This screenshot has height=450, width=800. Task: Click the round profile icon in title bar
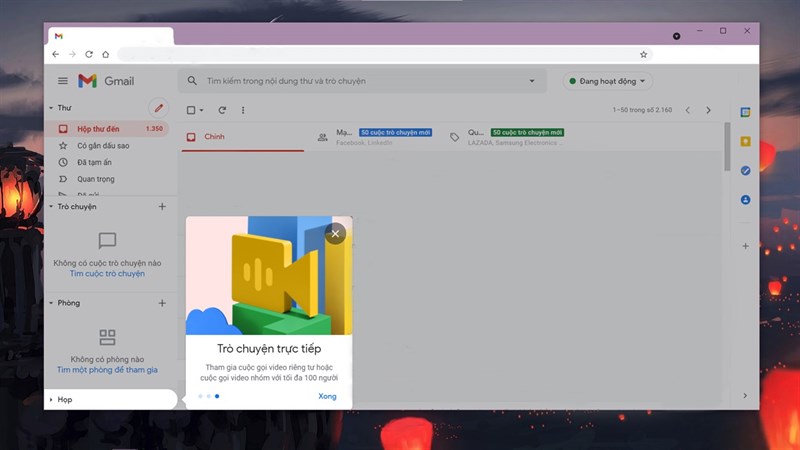click(x=677, y=36)
